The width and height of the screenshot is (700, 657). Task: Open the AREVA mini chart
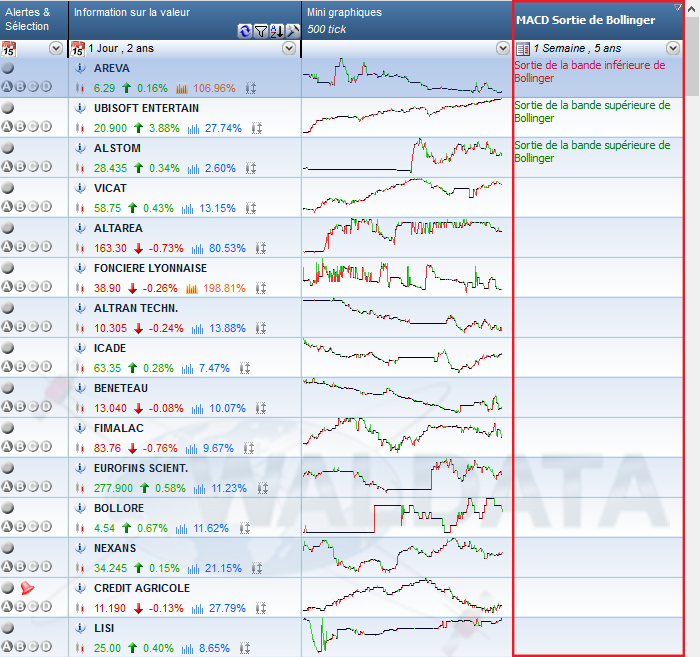(403, 77)
